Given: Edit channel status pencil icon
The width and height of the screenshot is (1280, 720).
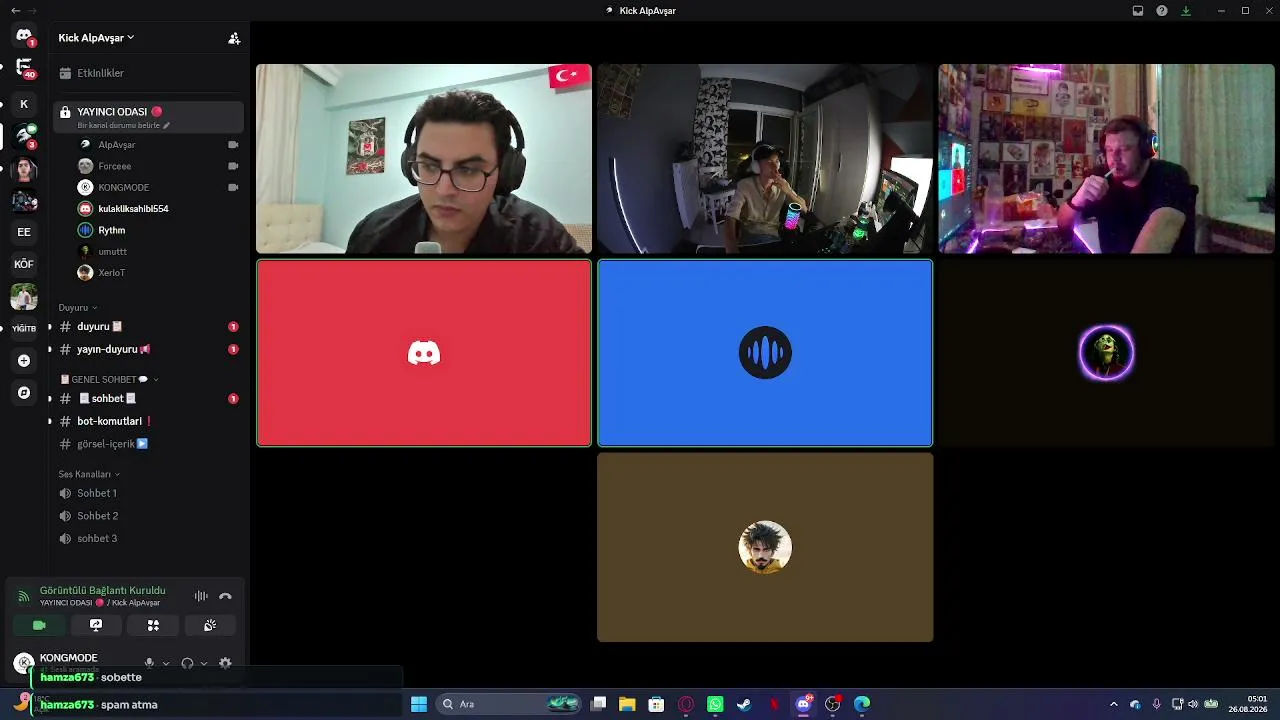Looking at the screenshot, I should coord(166,126).
